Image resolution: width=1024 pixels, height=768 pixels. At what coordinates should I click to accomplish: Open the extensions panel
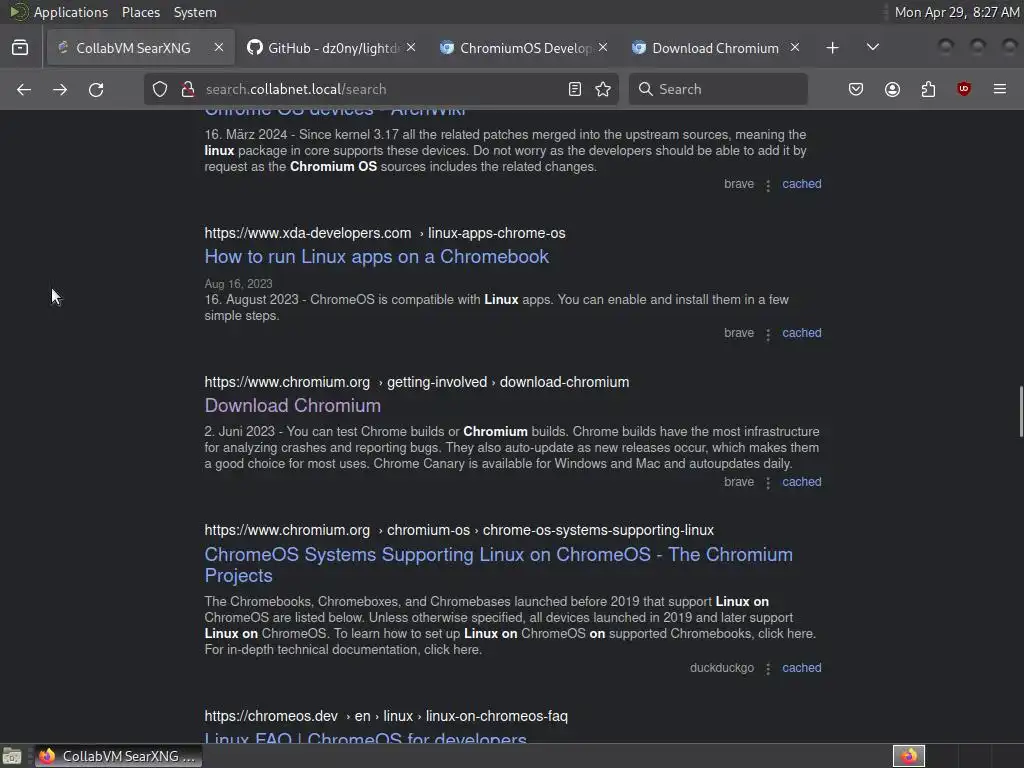[929, 89]
